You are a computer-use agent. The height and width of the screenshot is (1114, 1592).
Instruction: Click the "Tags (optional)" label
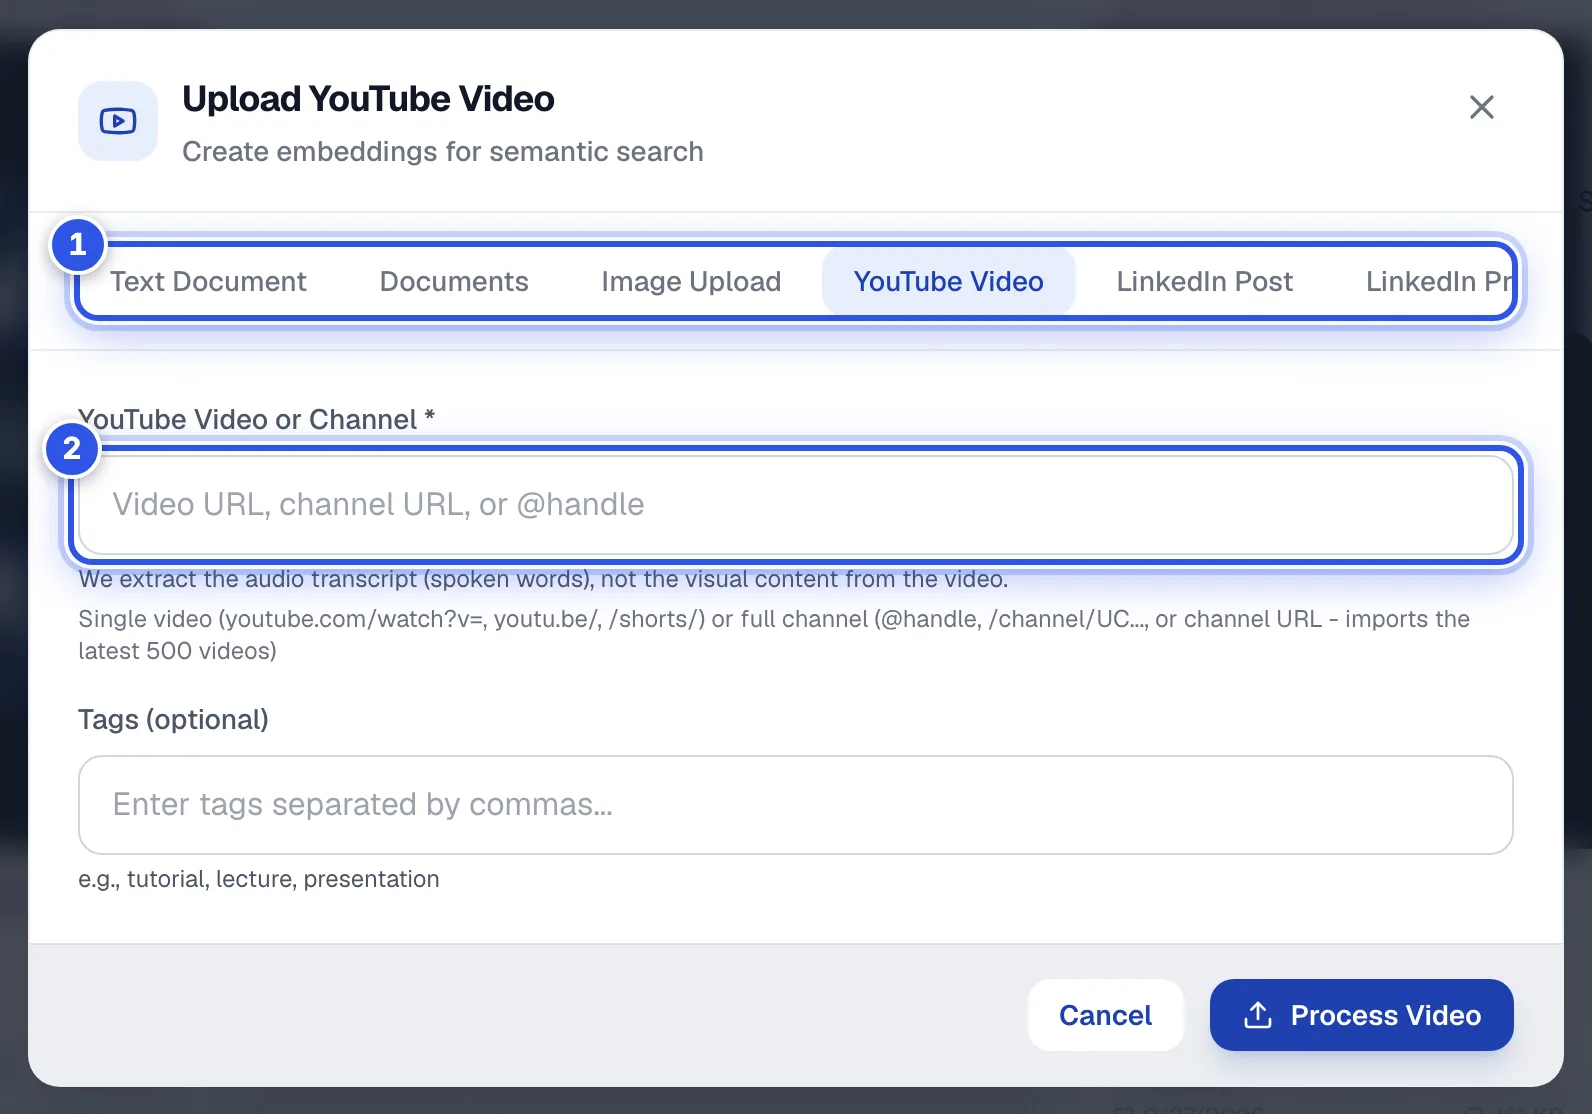pyautogui.click(x=174, y=720)
